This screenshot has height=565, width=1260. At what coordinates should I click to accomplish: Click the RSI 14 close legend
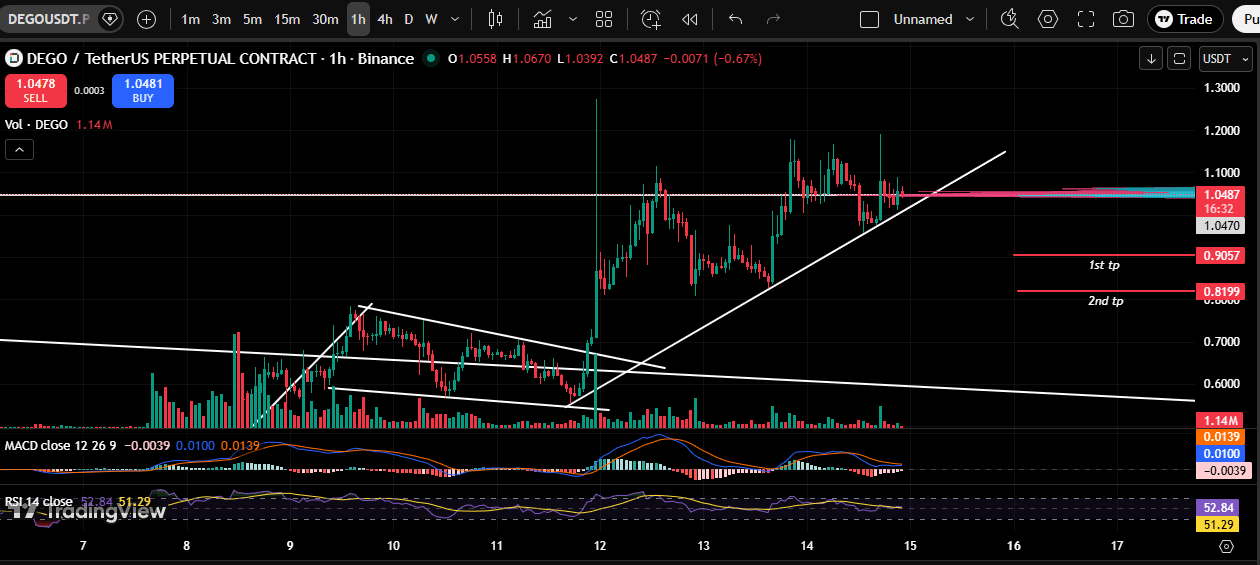click(39, 502)
